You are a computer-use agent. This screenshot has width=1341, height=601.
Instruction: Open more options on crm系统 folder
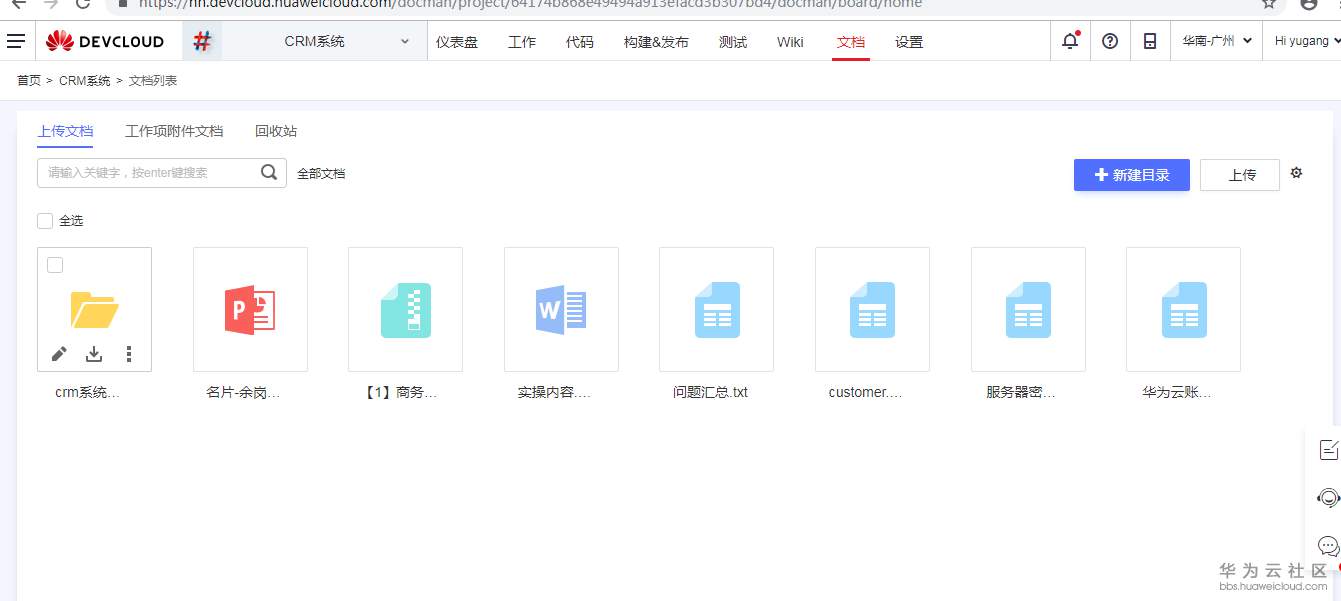coord(129,353)
